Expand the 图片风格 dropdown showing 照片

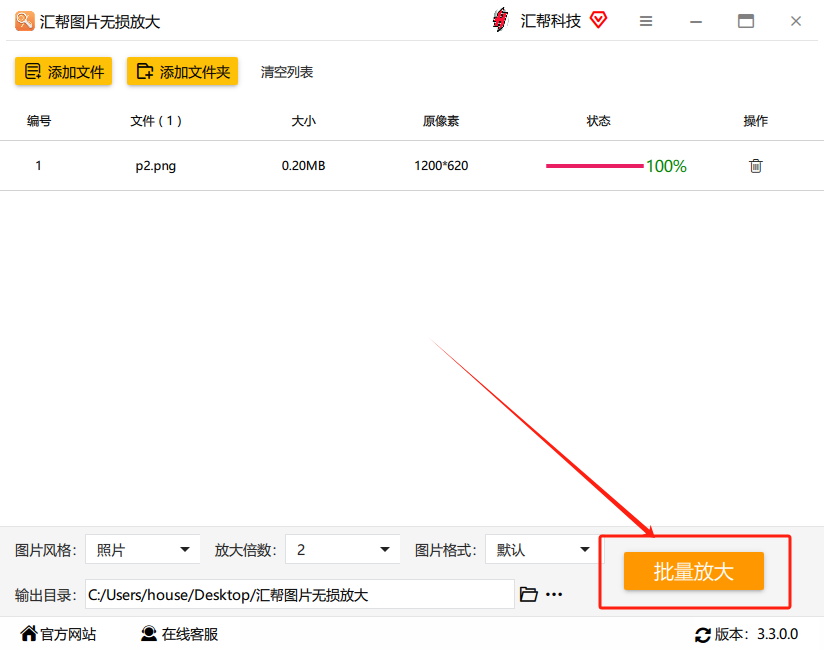tap(143, 550)
